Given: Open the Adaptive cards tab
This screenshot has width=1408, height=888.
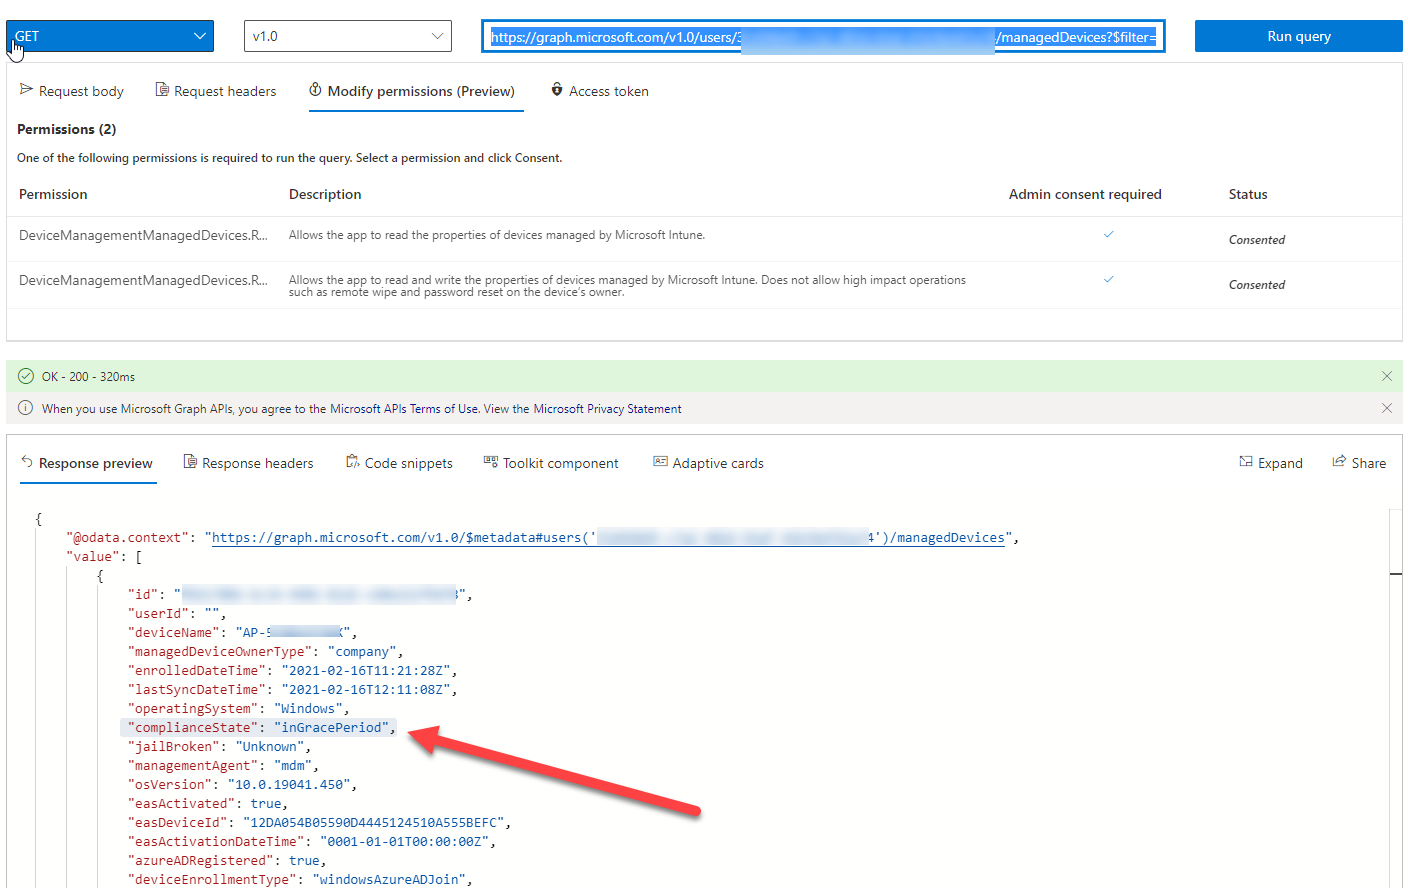Looking at the screenshot, I should click(708, 463).
